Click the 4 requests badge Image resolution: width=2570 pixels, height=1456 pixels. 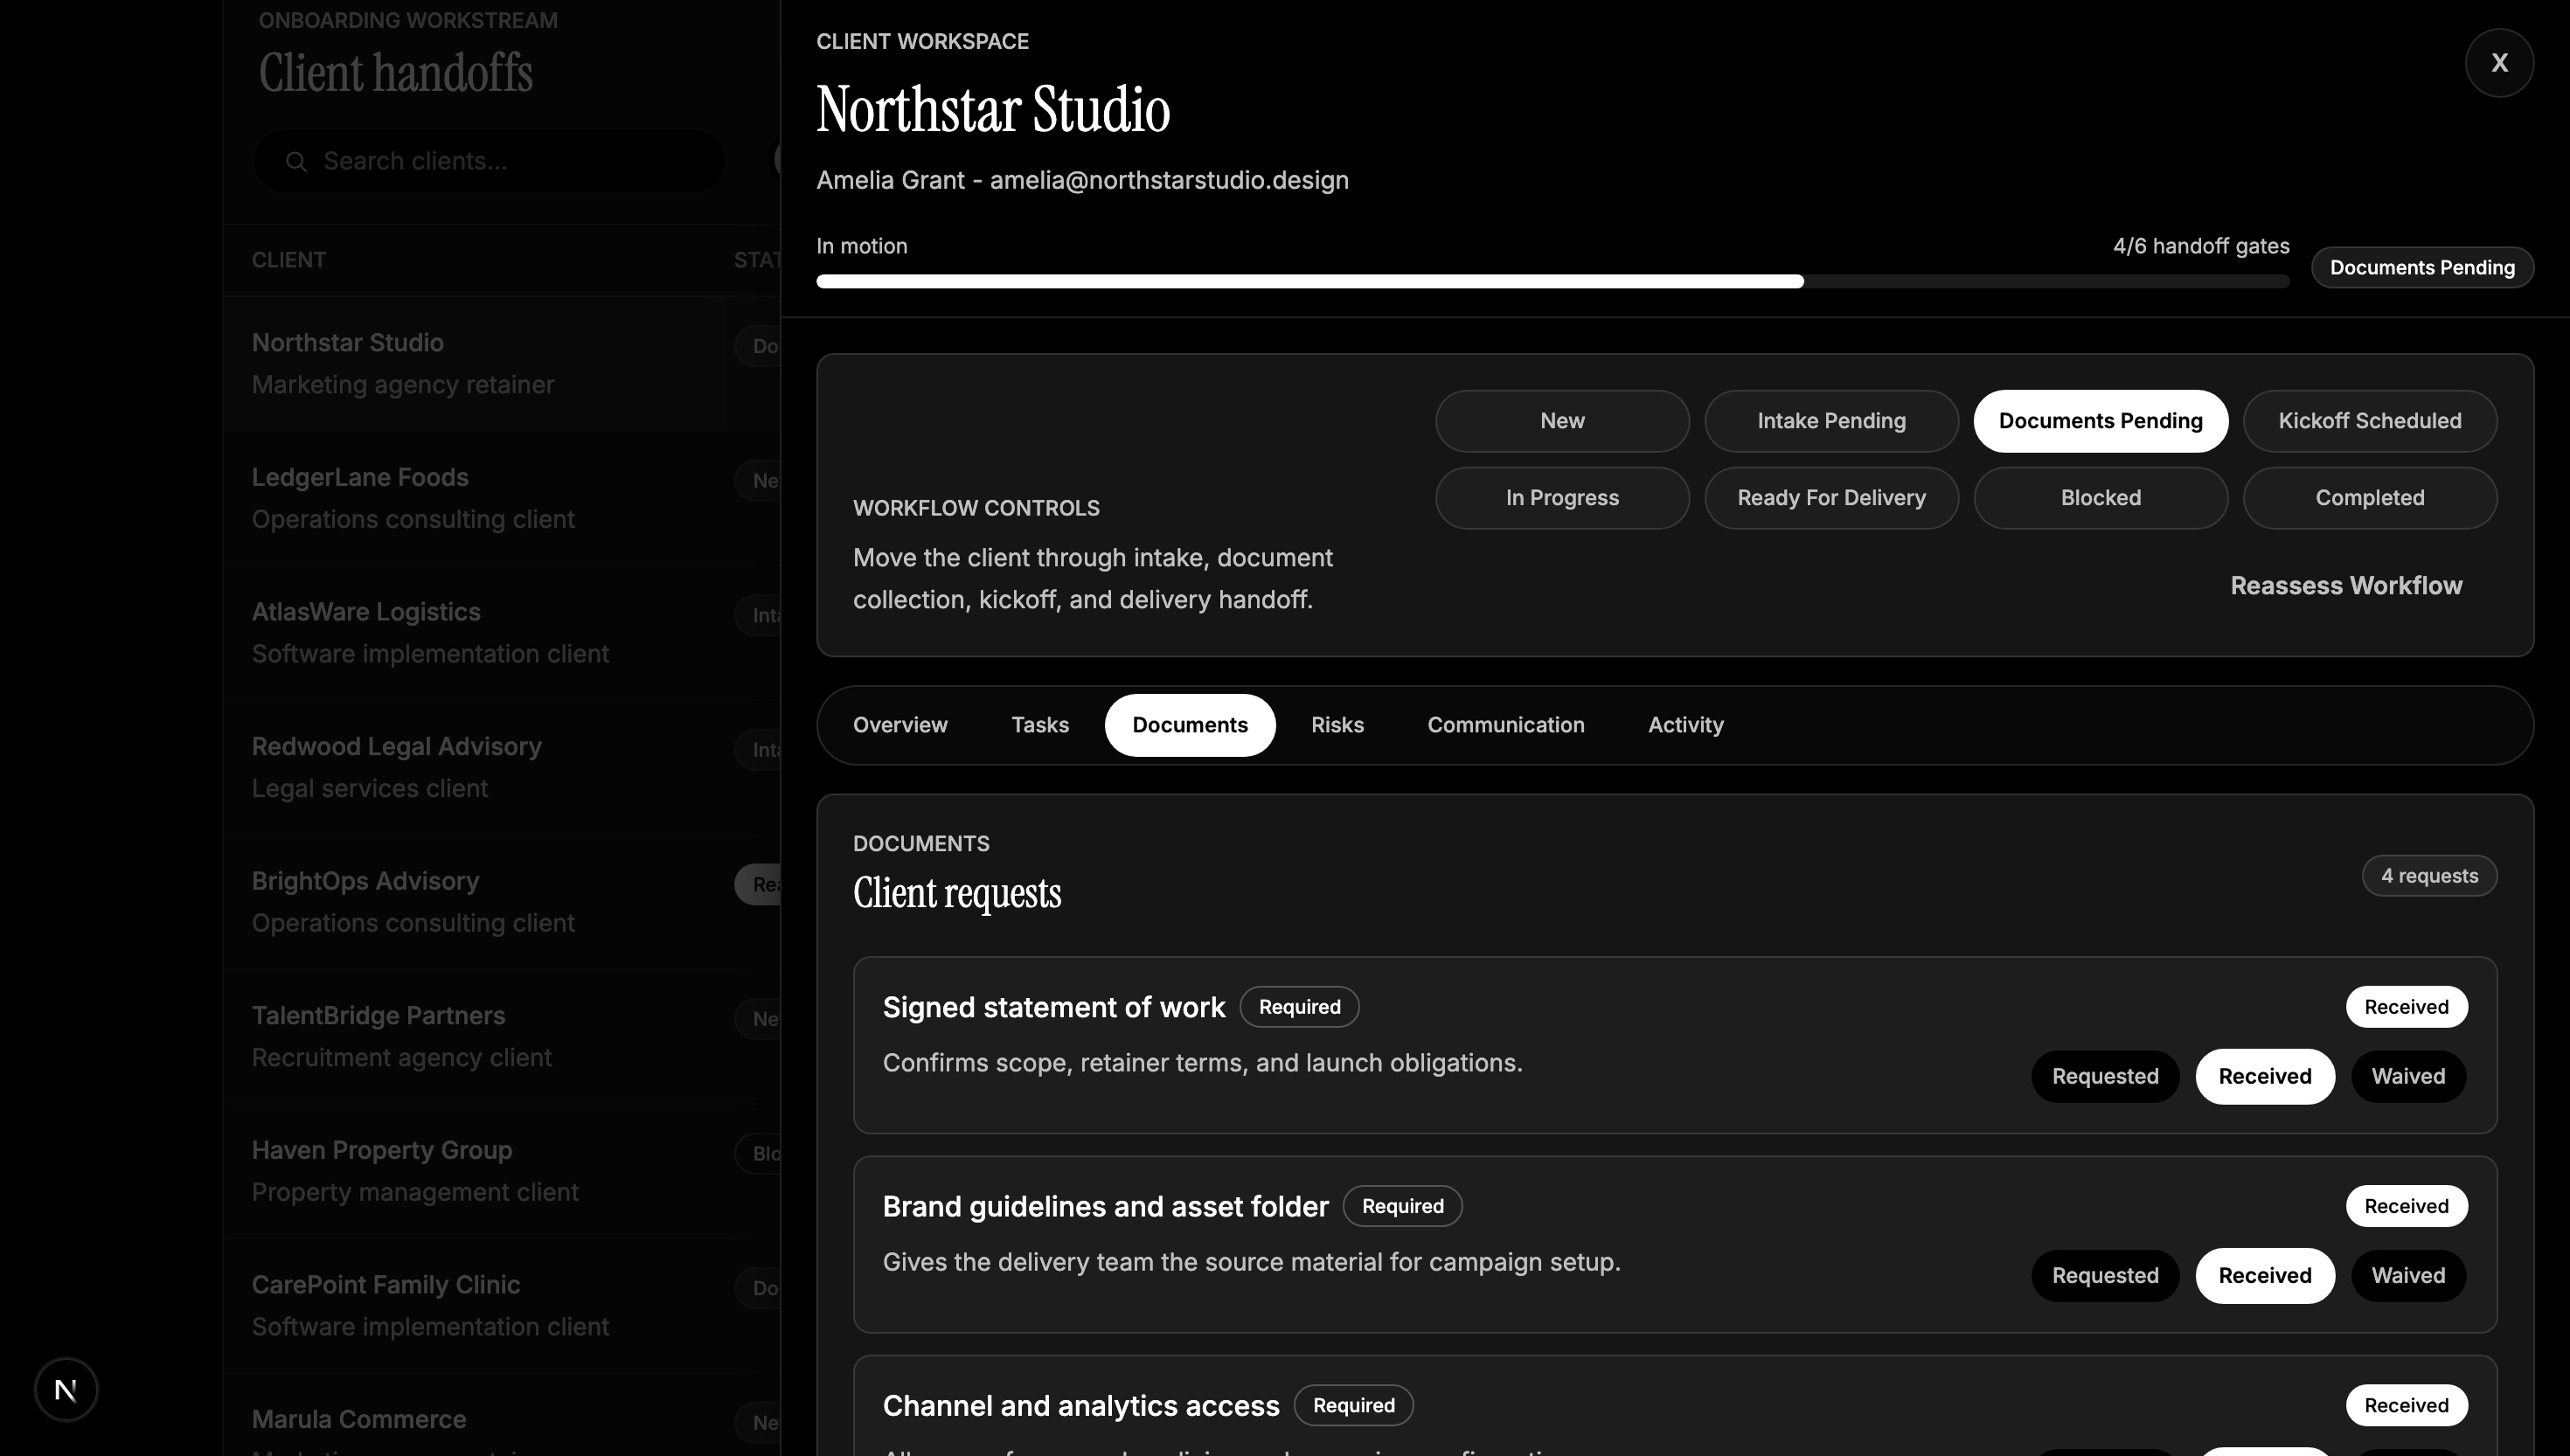(x=2429, y=876)
